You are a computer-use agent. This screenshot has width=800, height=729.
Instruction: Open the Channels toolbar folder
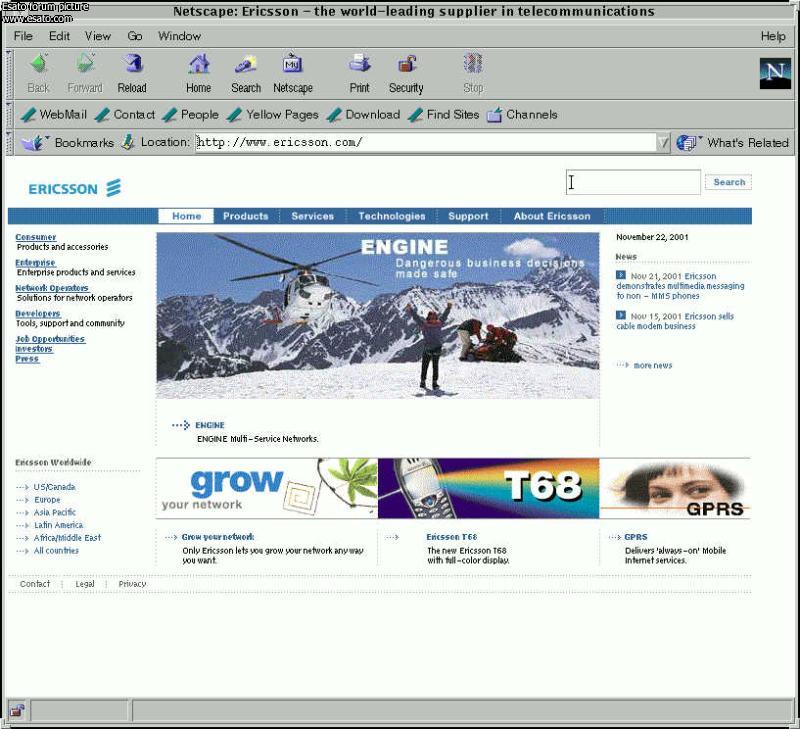(x=521, y=115)
